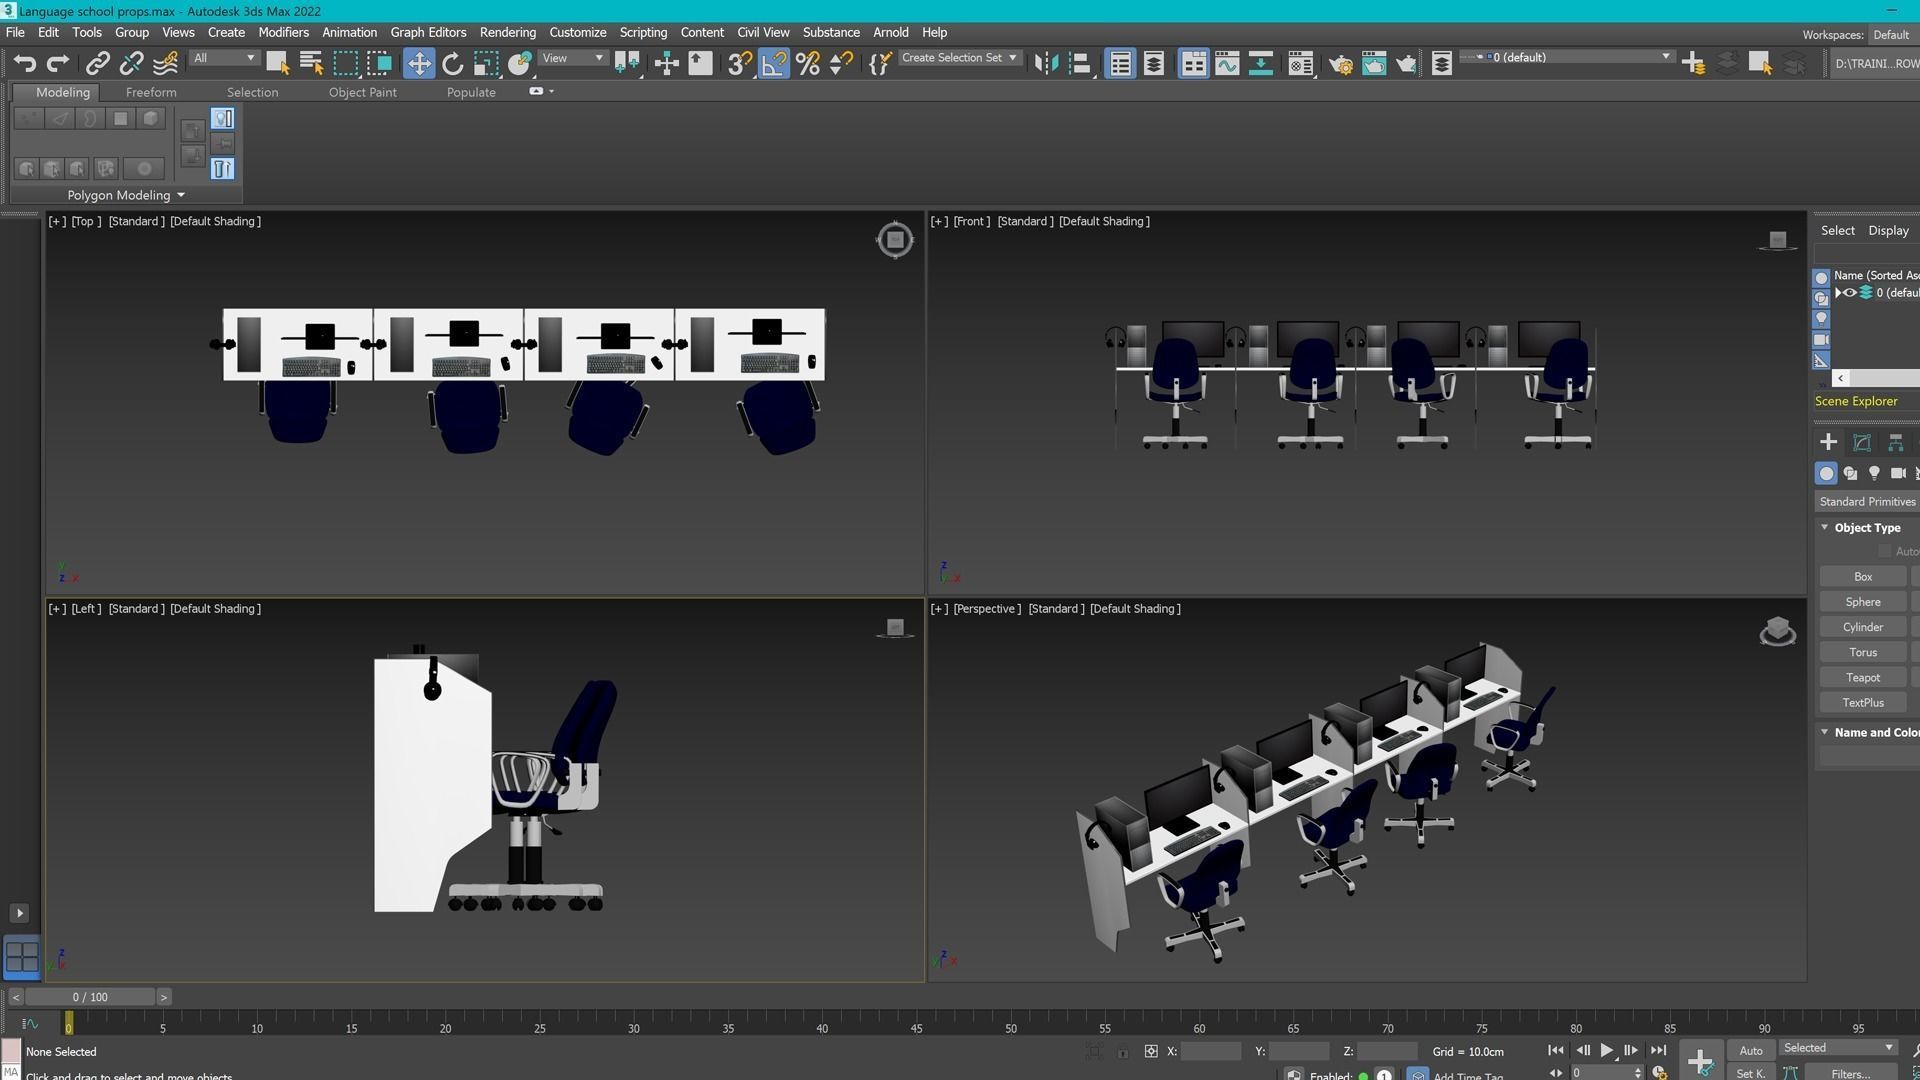Collapse the Object Type rollout

click(1824, 527)
